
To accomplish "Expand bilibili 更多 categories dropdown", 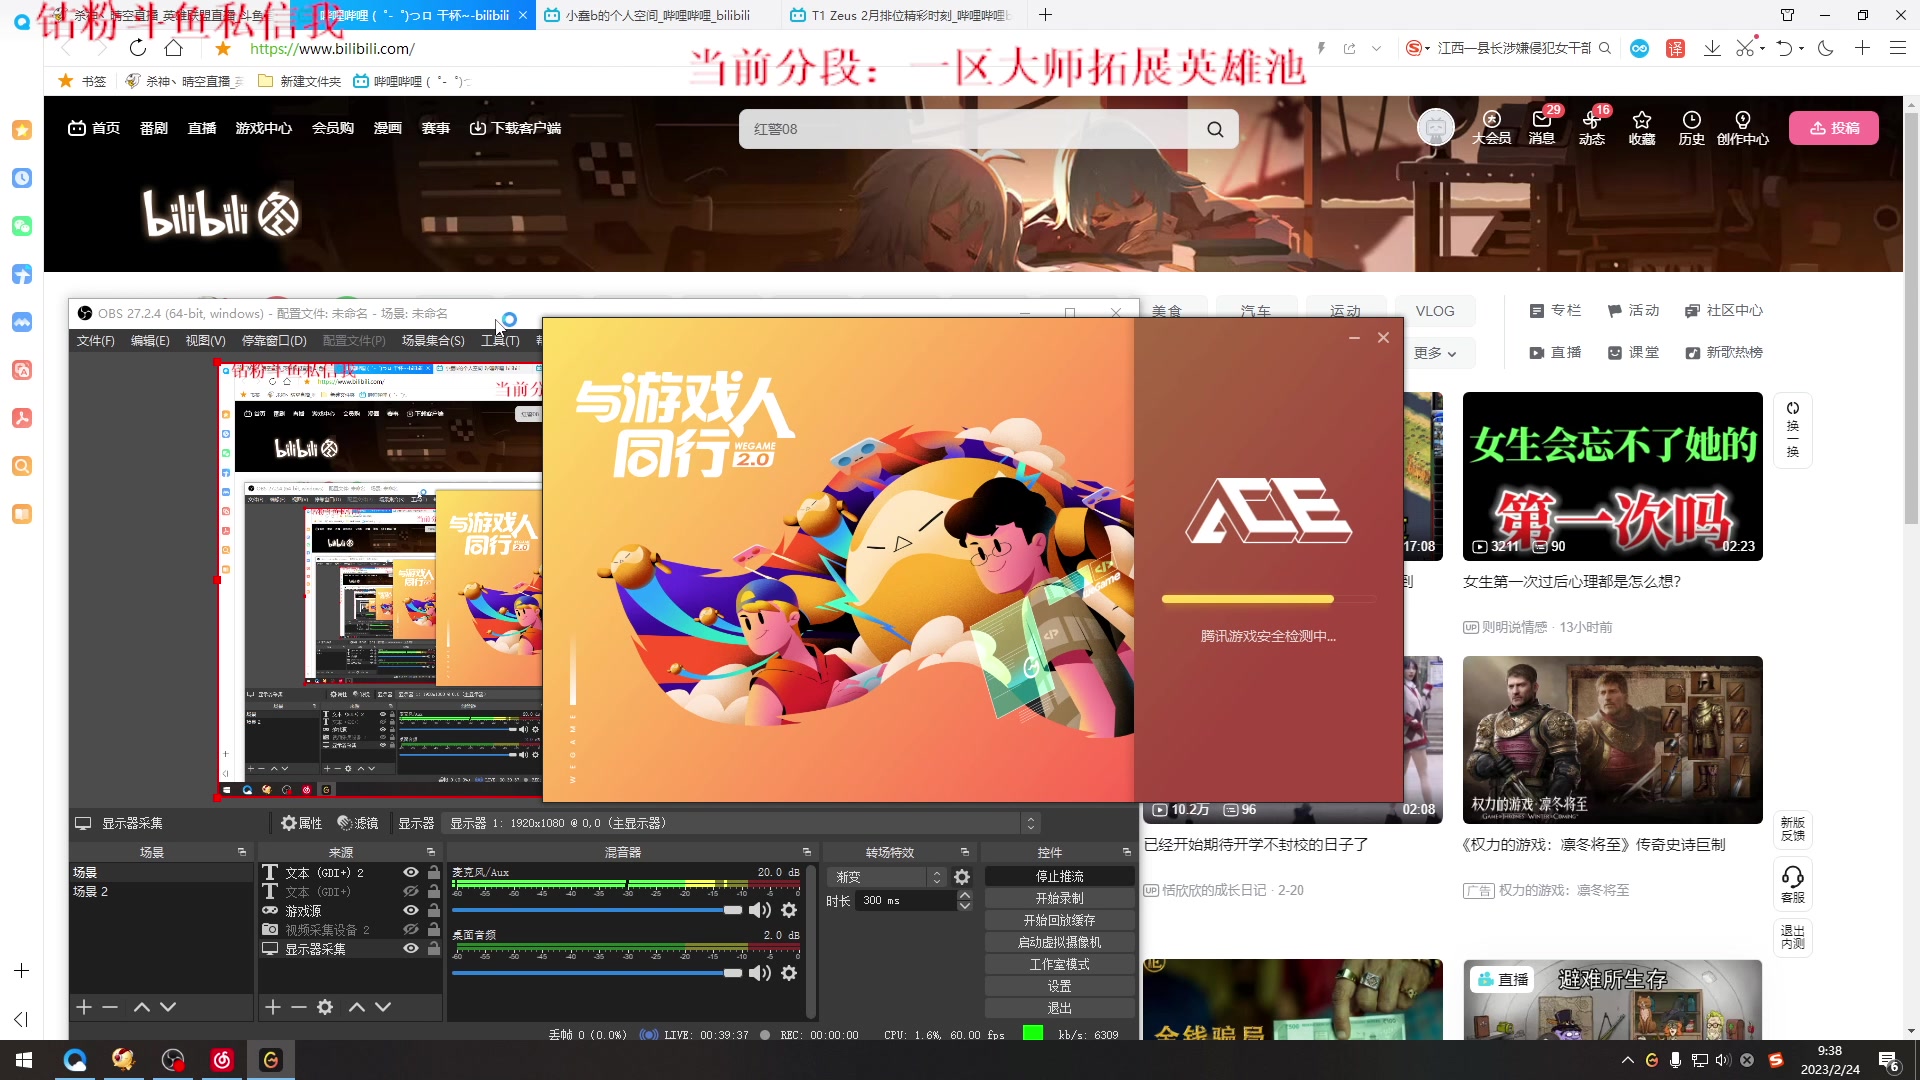I will (x=1435, y=353).
